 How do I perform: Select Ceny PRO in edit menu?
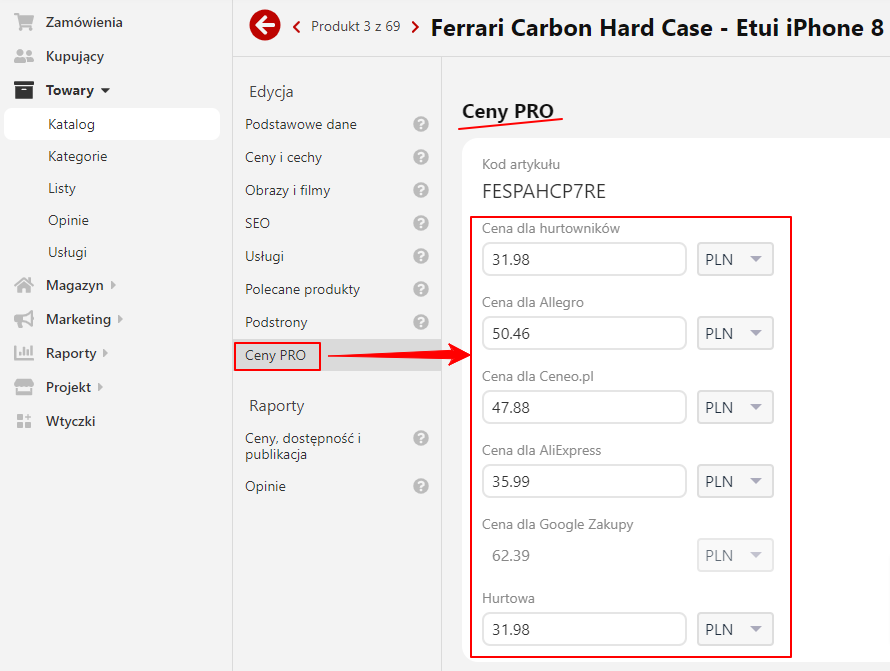276,355
